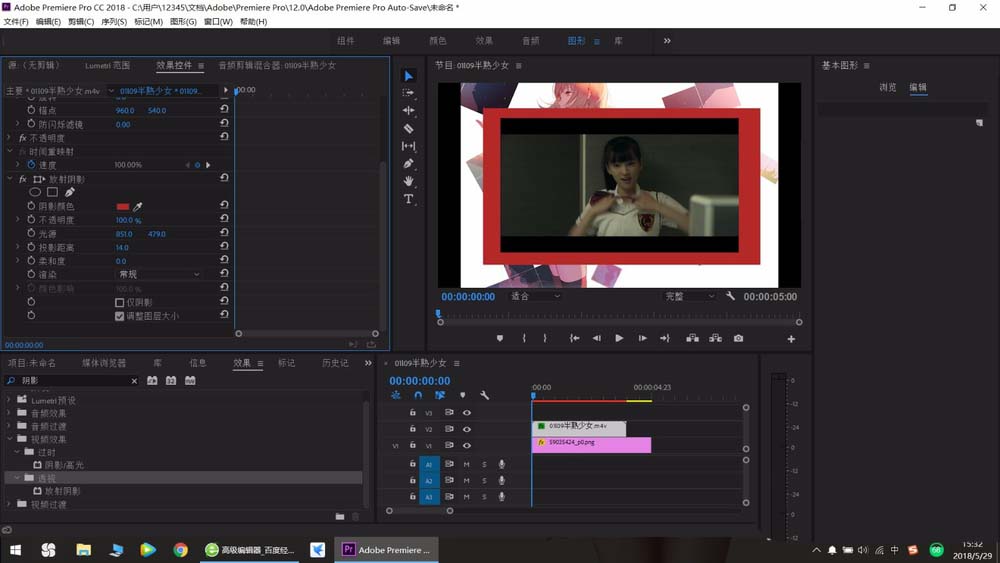
Task: Select the Selection (arrow) tool
Action: [x=409, y=76]
